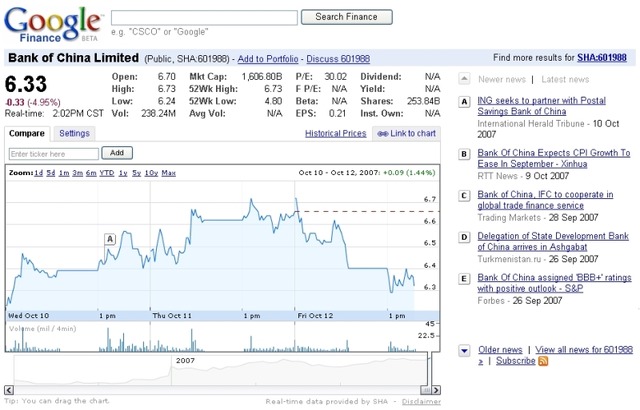Click the newer news up arrow icon
Viewport: 640px width, 410px height.
(x=464, y=79)
